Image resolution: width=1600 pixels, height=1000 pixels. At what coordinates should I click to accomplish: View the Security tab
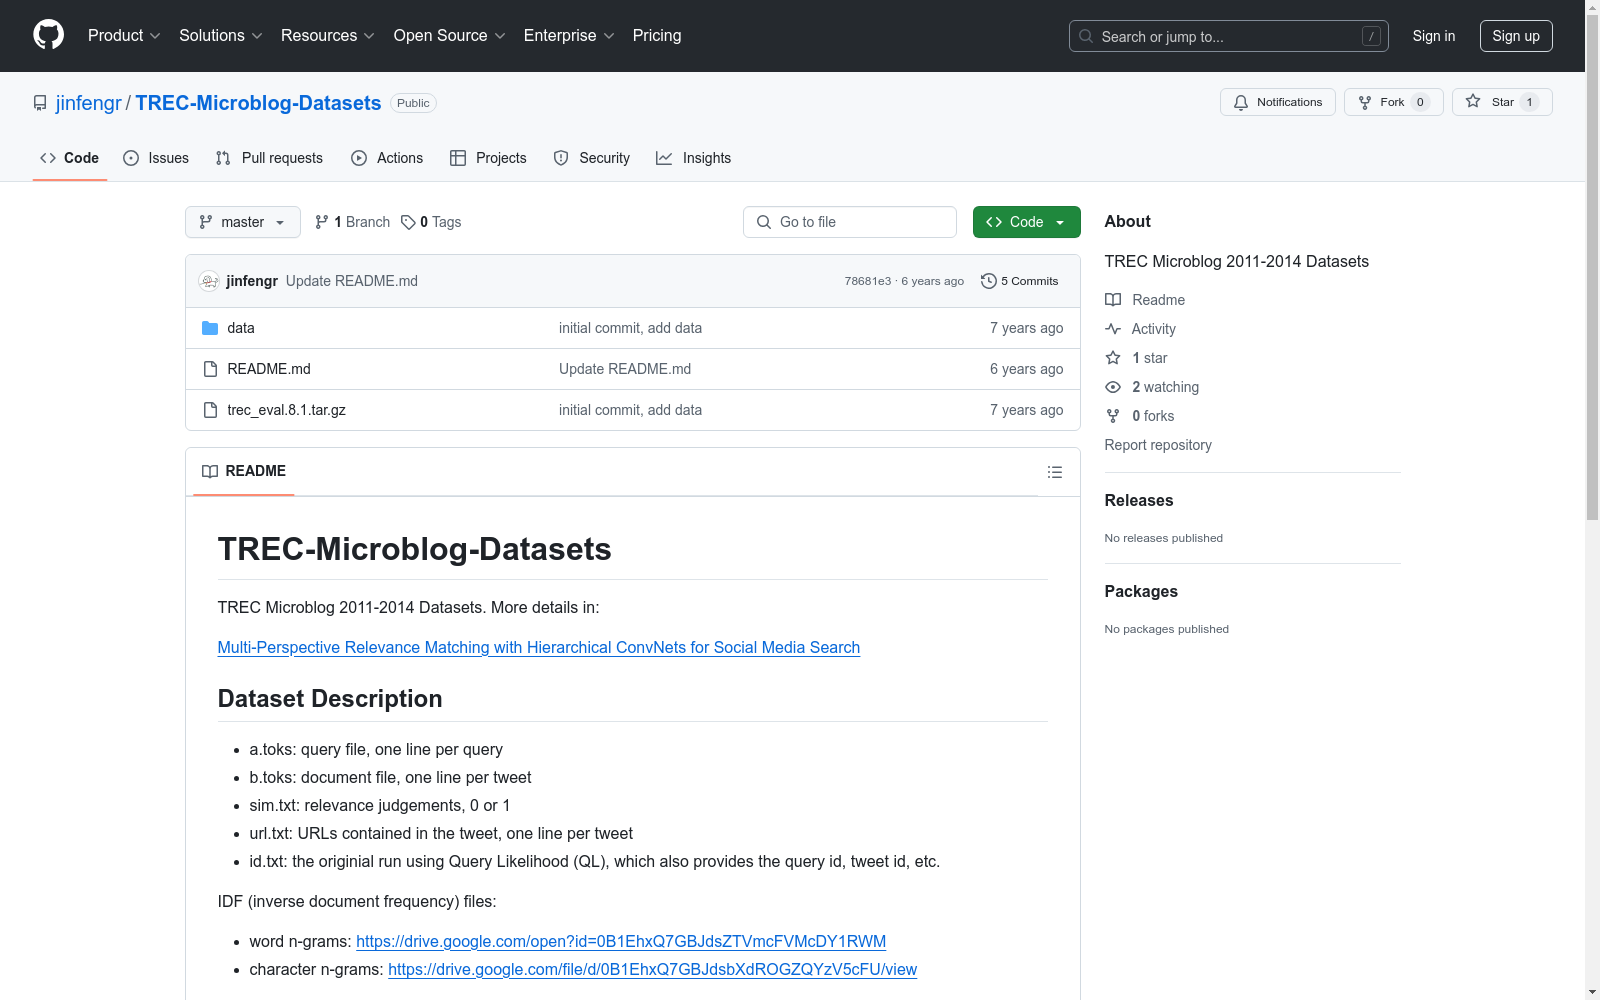592,158
